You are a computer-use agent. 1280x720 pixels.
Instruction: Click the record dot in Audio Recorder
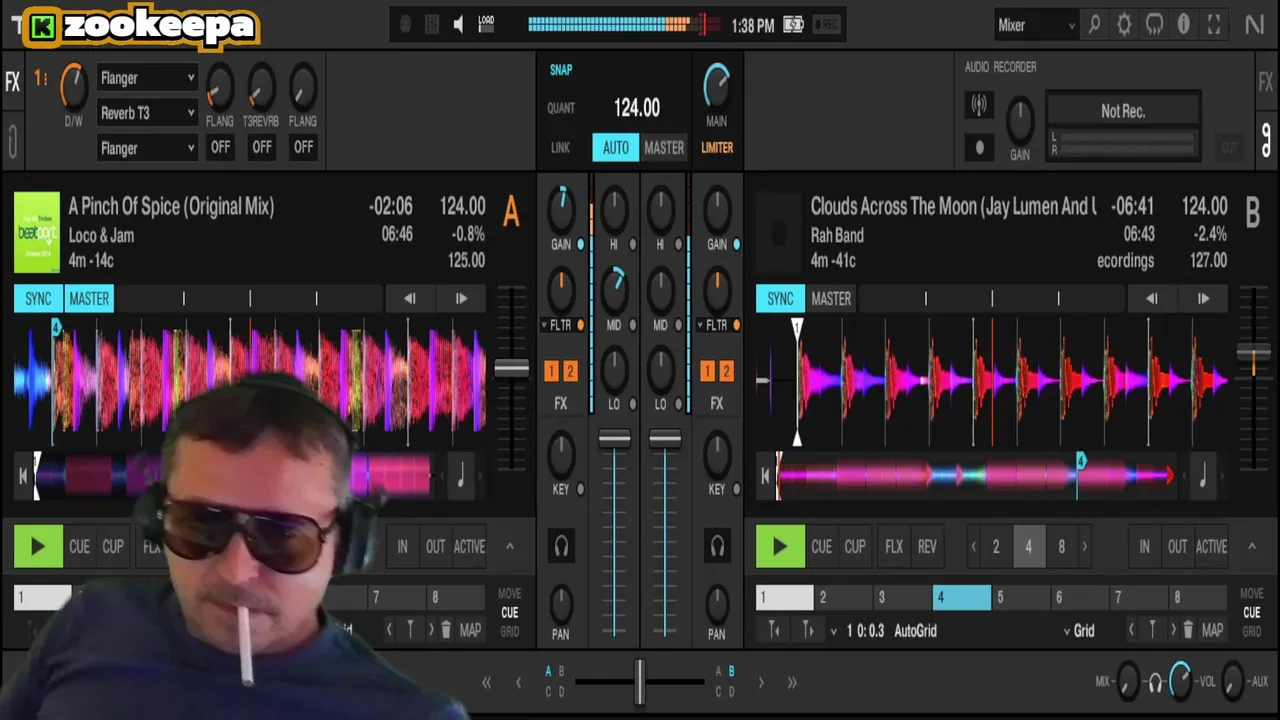pyautogui.click(x=979, y=147)
